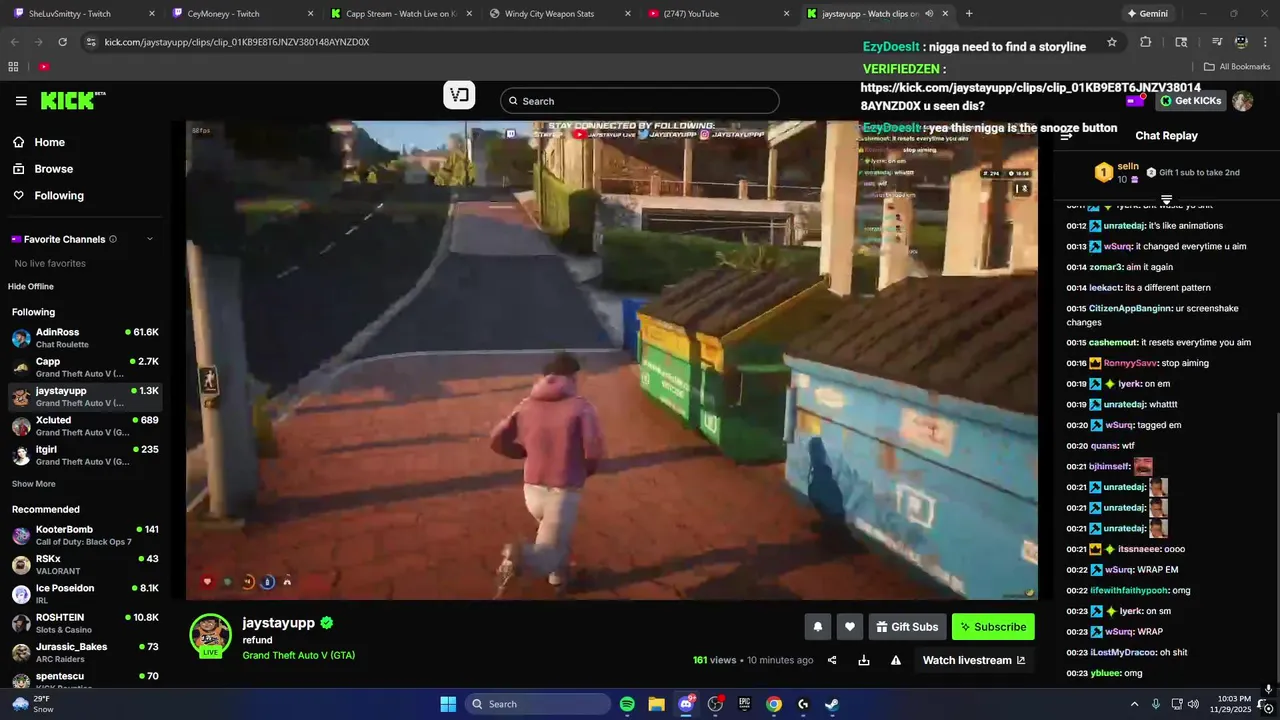
Task: Open the Chrome three-dot menu
Action: point(1265,42)
